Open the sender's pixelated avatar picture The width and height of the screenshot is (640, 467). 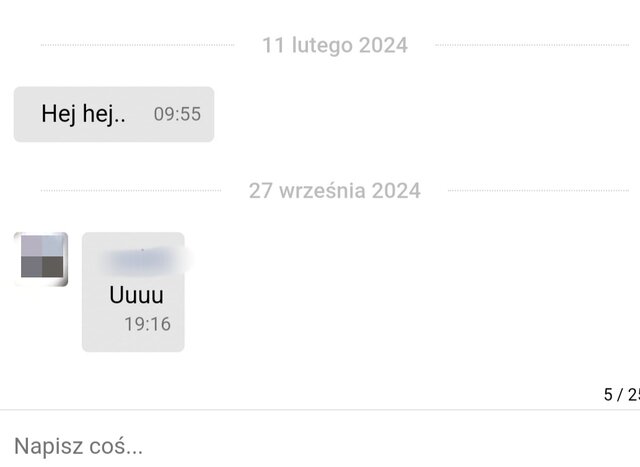coord(41,259)
